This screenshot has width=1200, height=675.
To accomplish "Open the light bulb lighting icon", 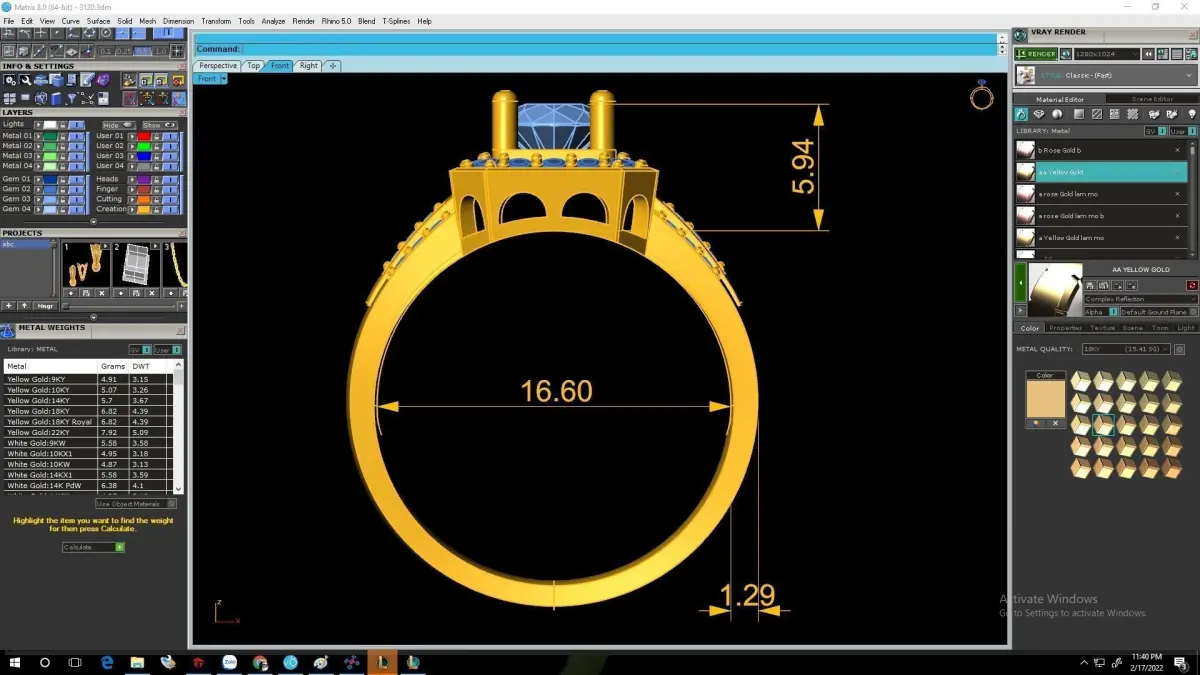I will 1192,114.
